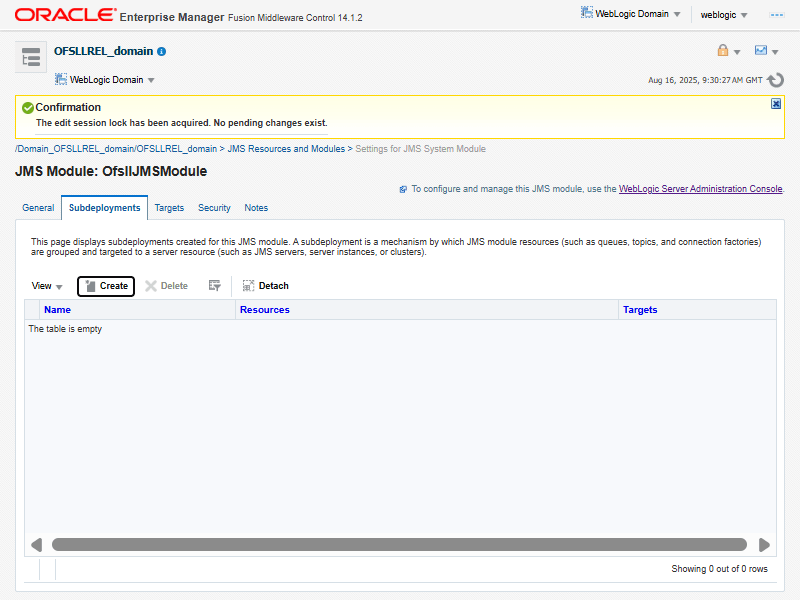
Task: Expand the WebLogic Domain header dropdown
Action: 677,14
